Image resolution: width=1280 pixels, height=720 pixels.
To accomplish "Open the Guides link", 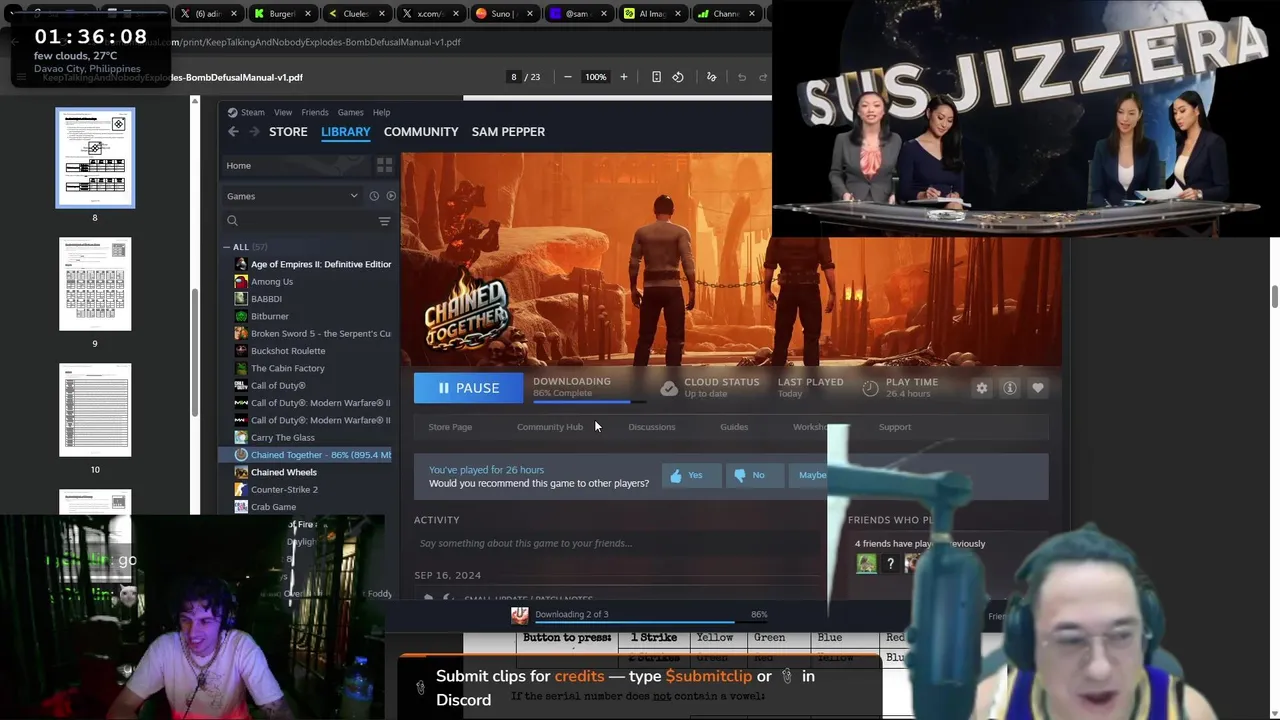I will [x=734, y=427].
